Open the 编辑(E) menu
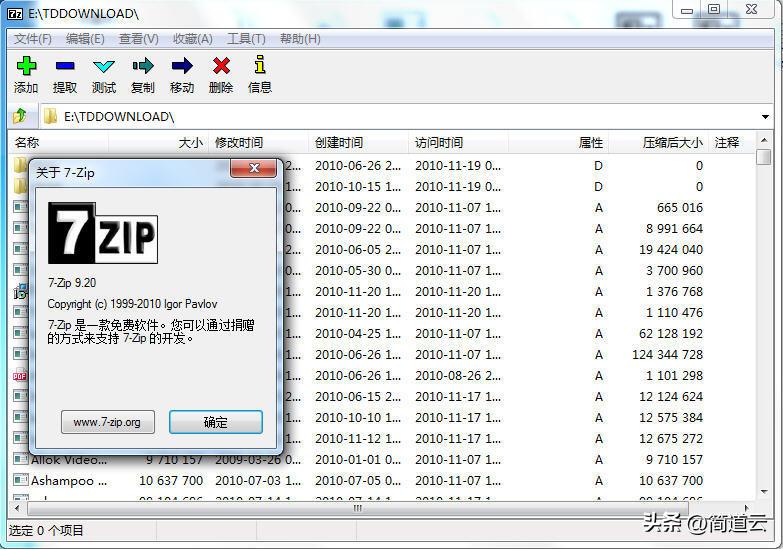Screen dimensions: 783x549 (x=85, y=39)
